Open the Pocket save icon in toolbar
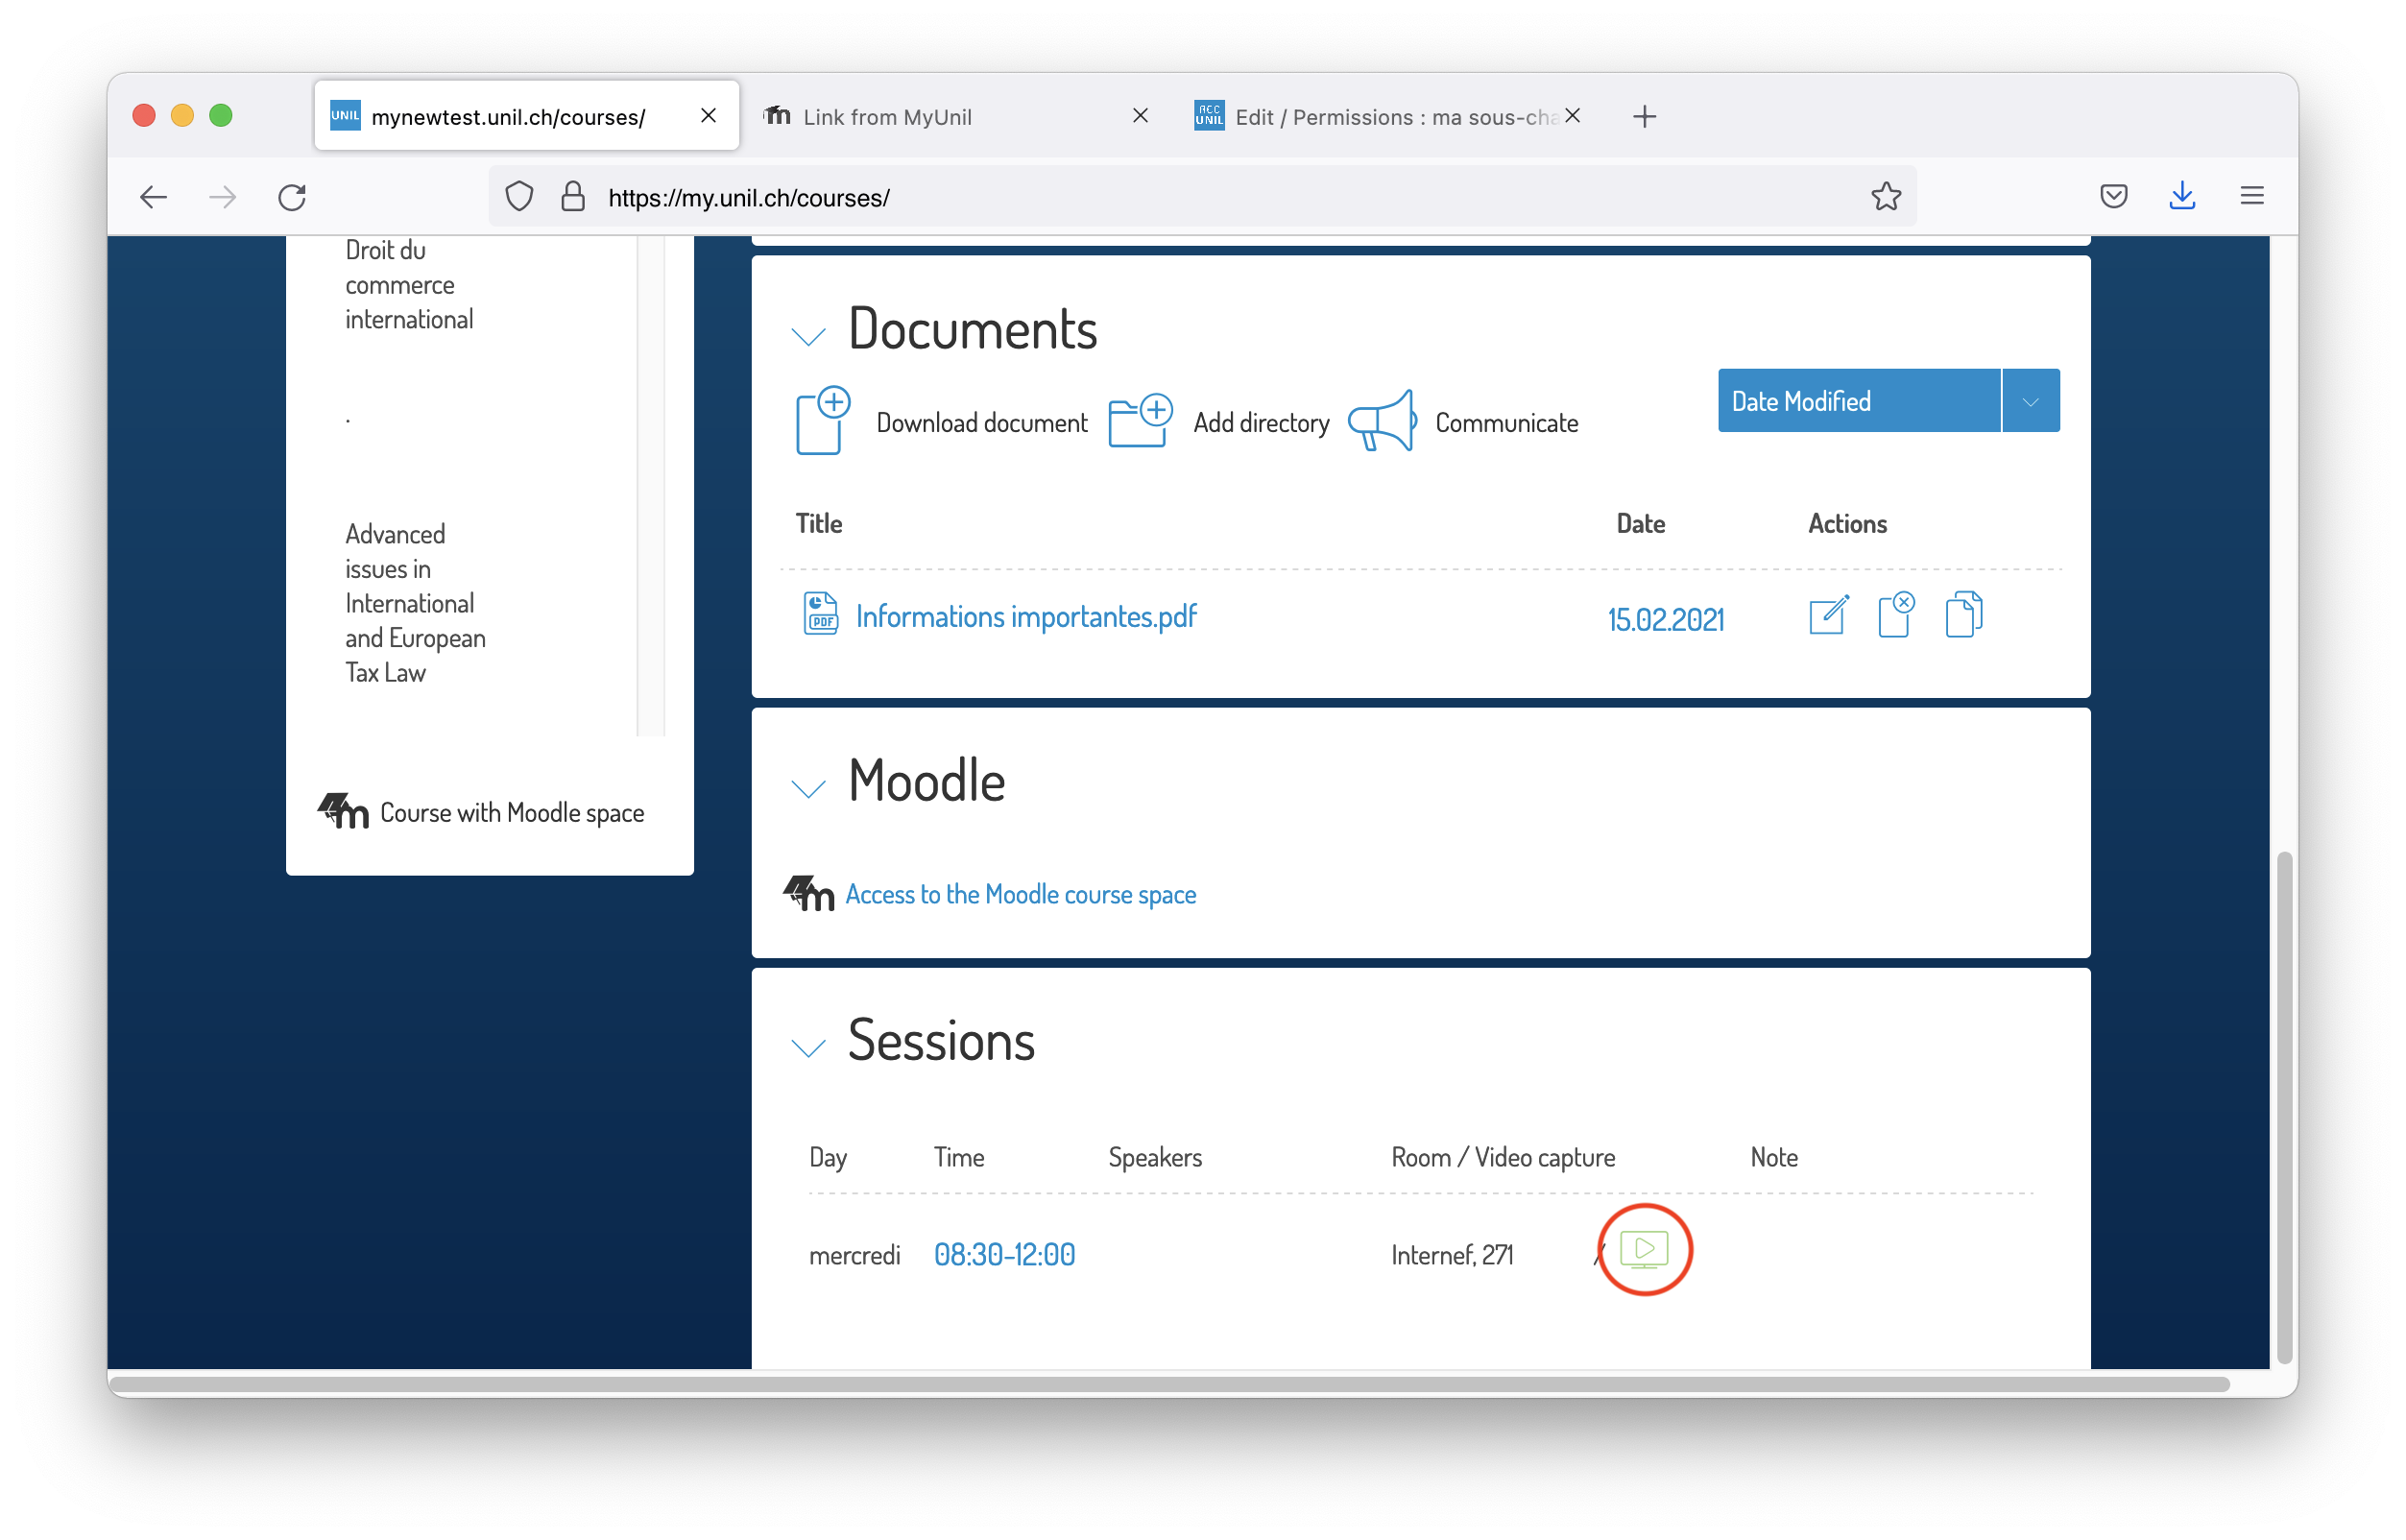 point(2113,197)
